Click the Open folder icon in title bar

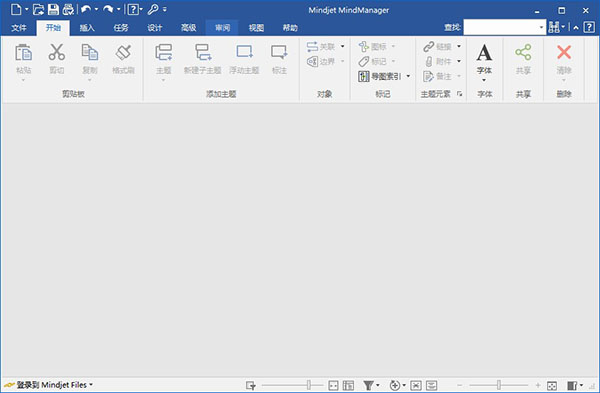click(x=38, y=9)
